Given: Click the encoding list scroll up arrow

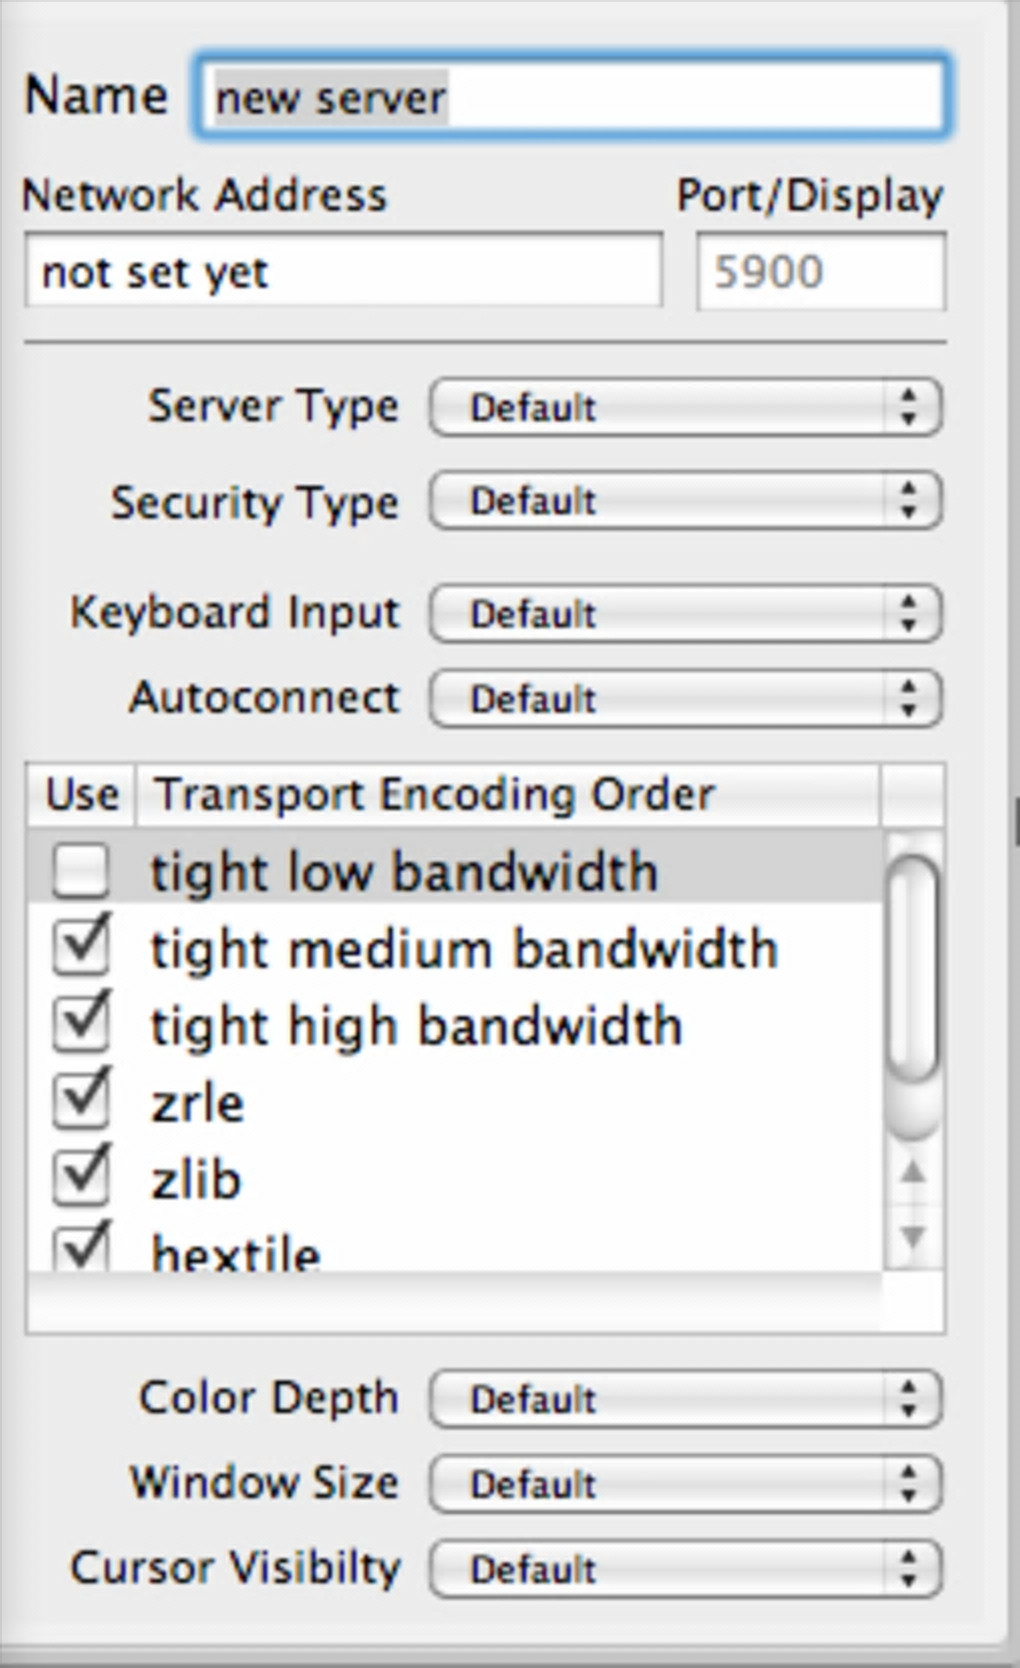Looking at the screenshot, I should (x=912, y=1171).
